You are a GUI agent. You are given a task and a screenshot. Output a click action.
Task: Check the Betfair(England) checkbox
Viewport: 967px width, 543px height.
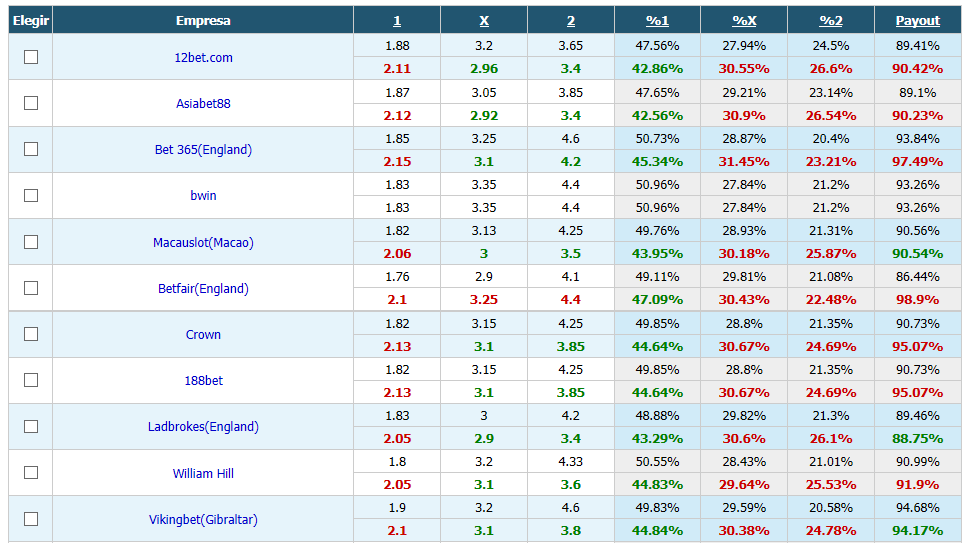pos(31,288)
